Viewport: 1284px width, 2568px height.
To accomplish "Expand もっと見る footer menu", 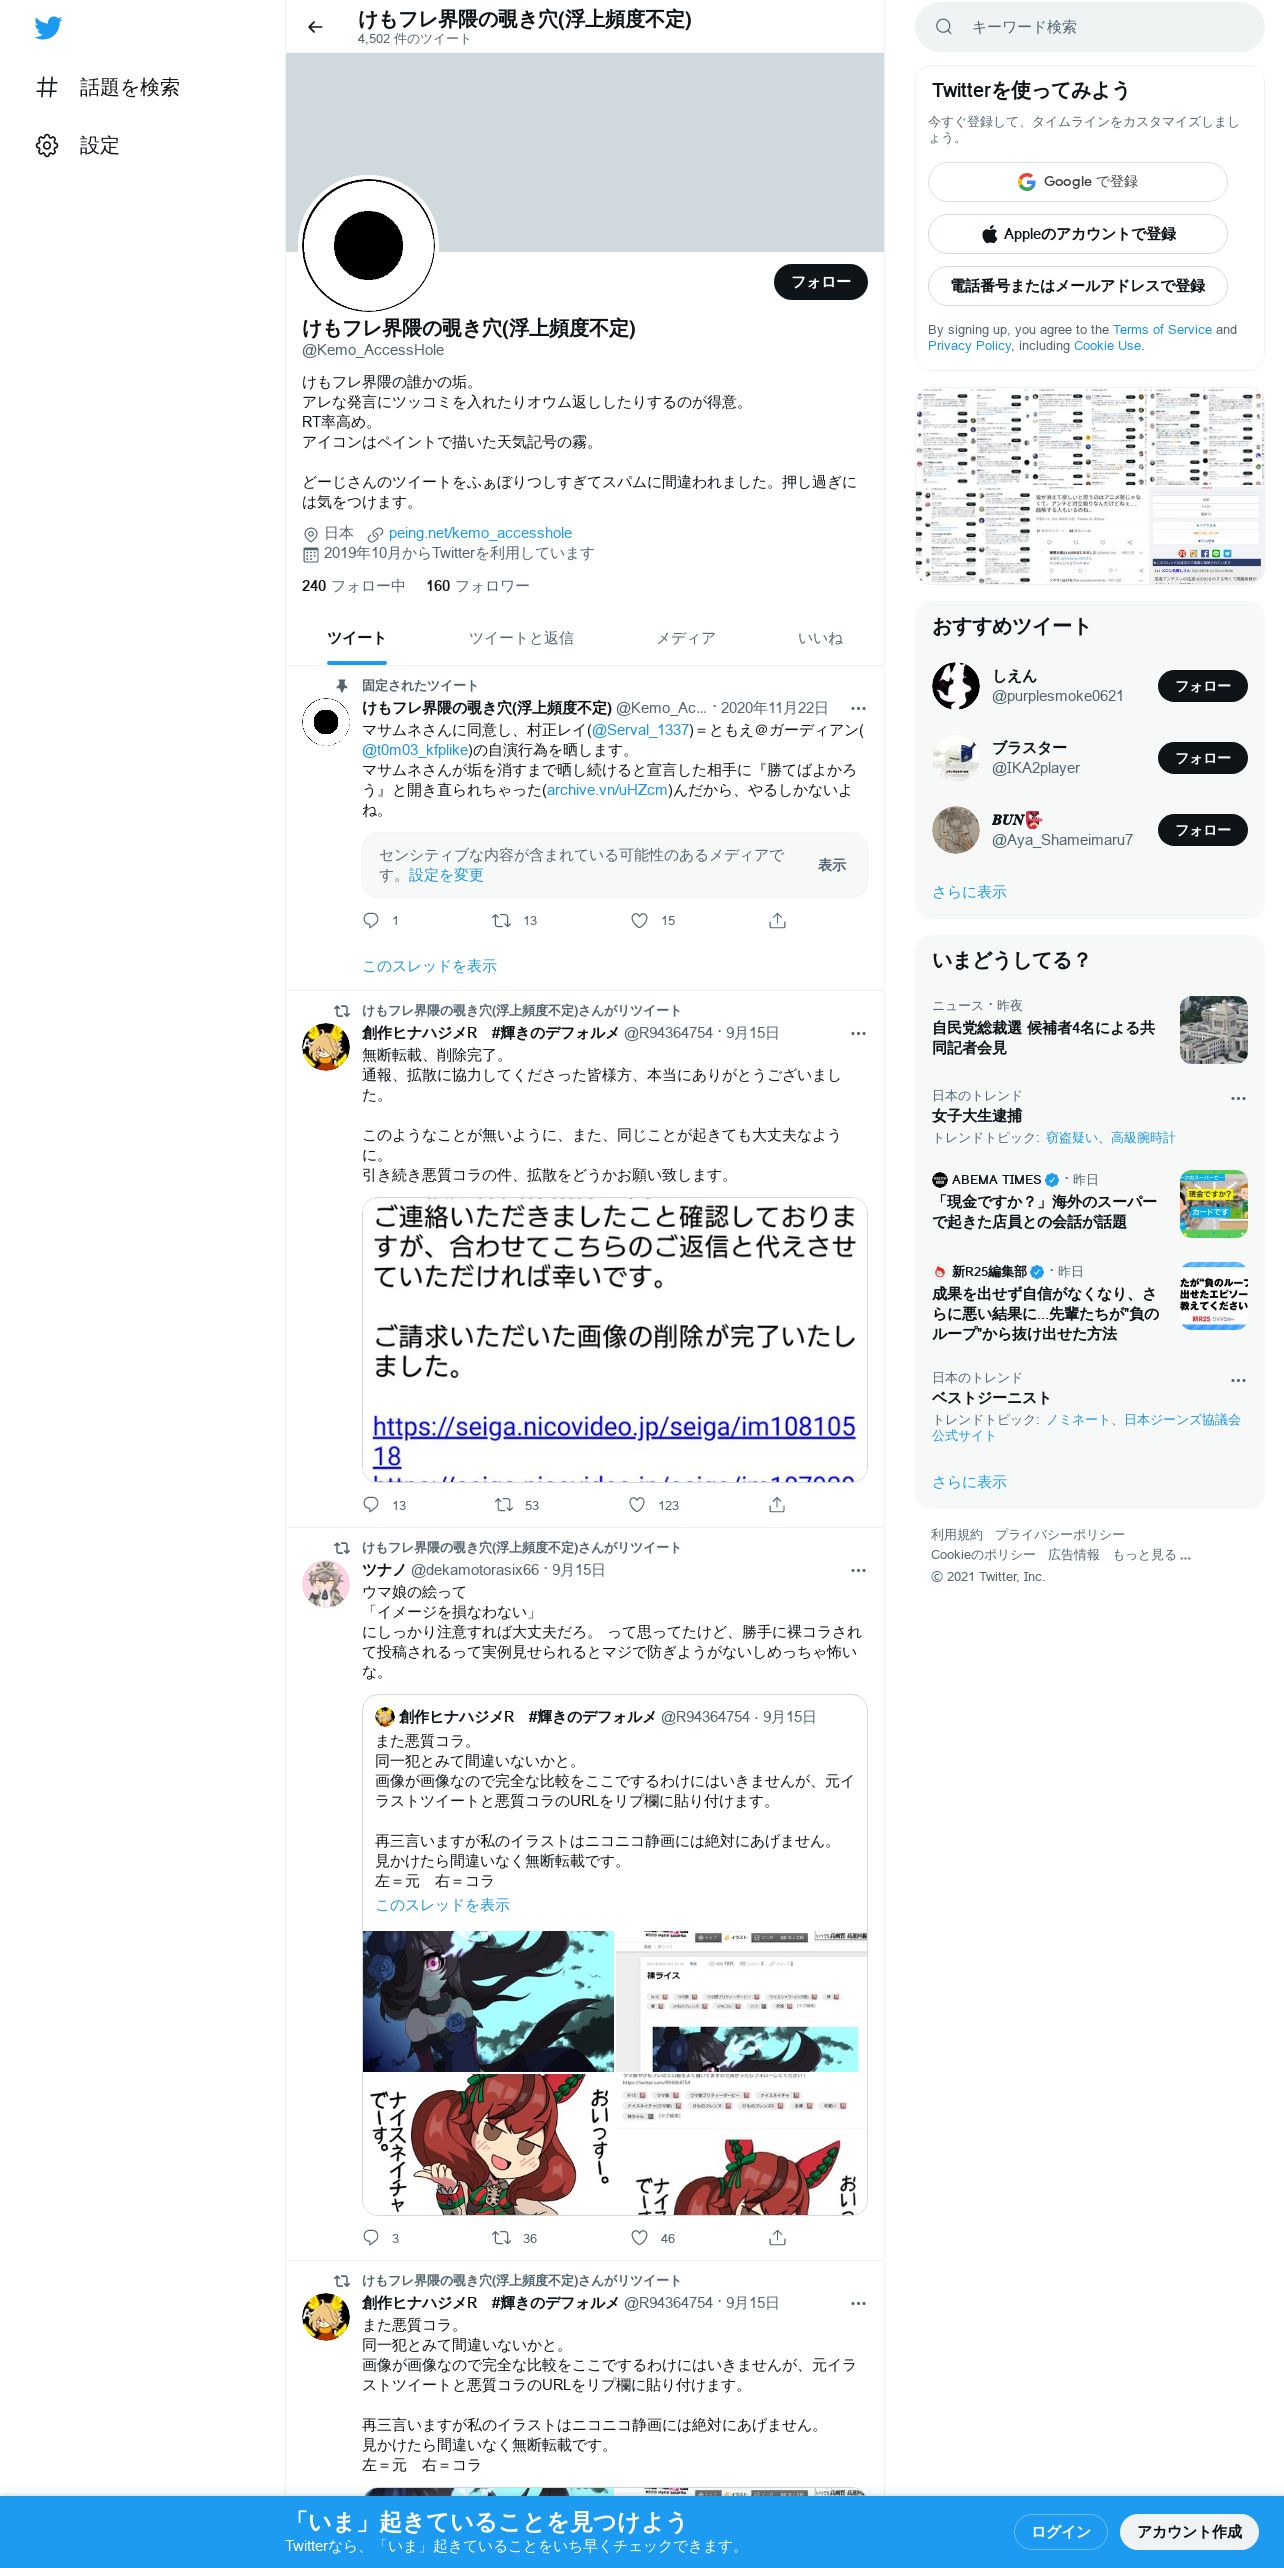I will click(1151, 1555).
